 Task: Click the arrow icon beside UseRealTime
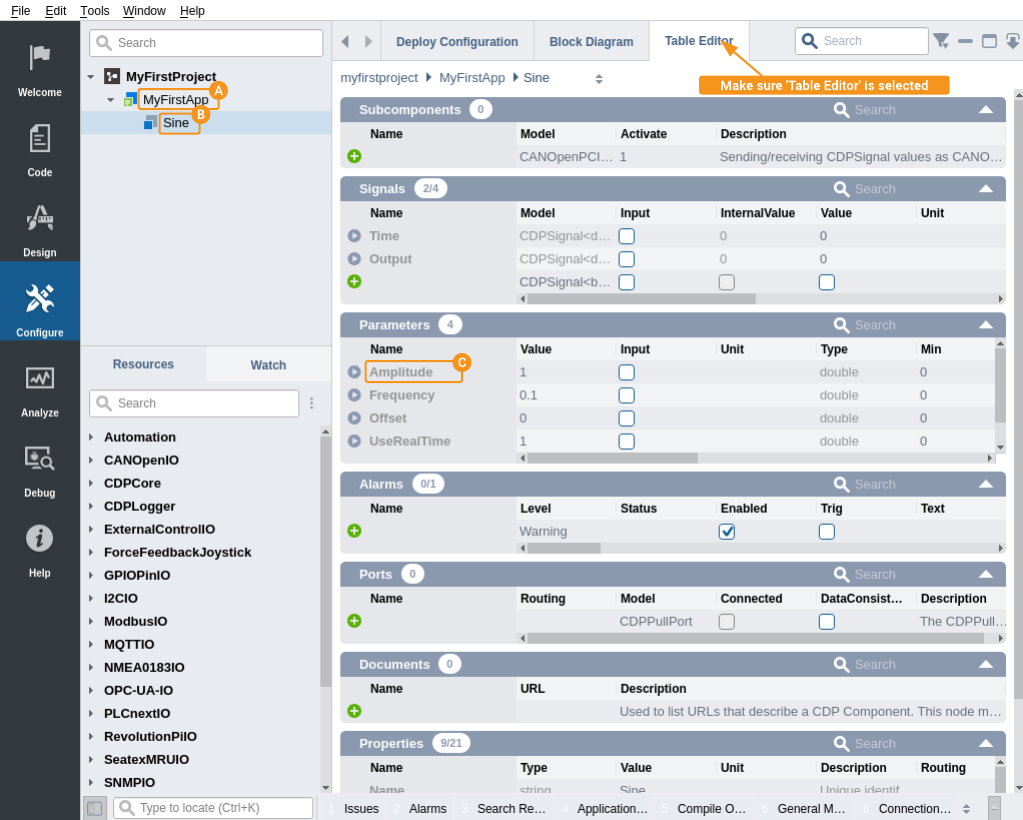pyautogui.click(x=354, y=440)
